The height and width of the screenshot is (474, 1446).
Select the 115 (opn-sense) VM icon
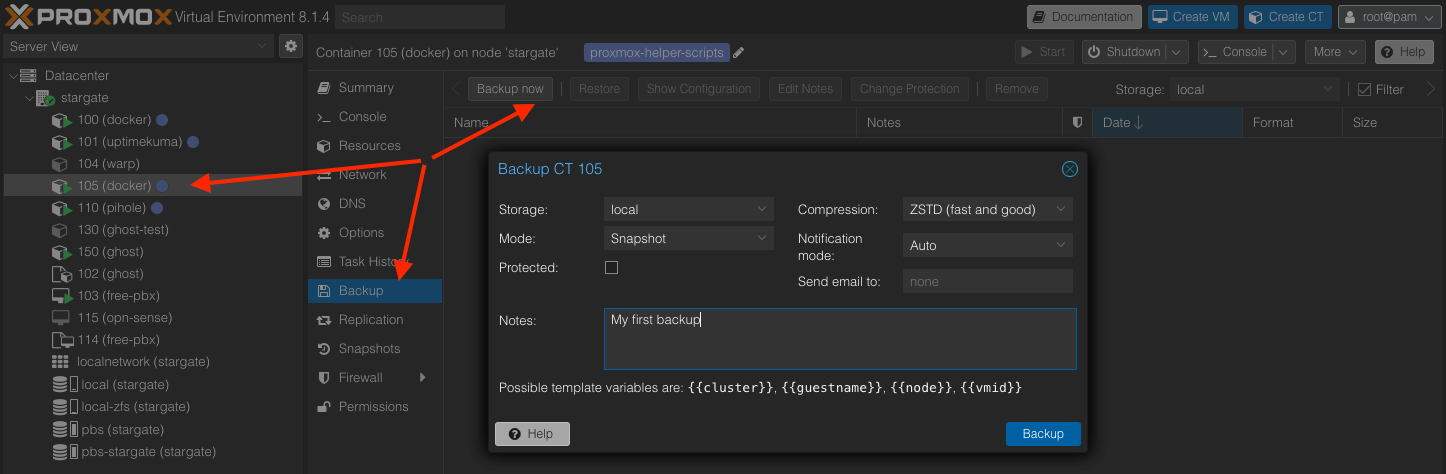60,317
